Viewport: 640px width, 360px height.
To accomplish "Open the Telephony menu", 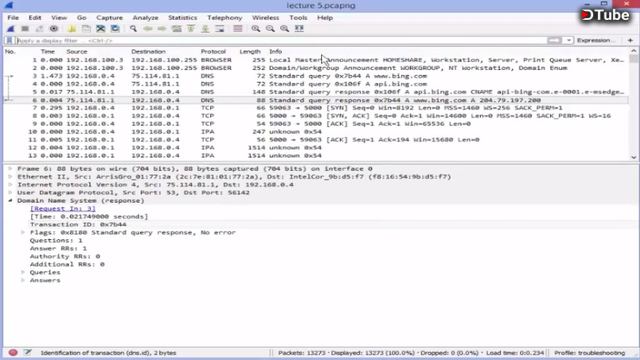I will click(224, 18).
